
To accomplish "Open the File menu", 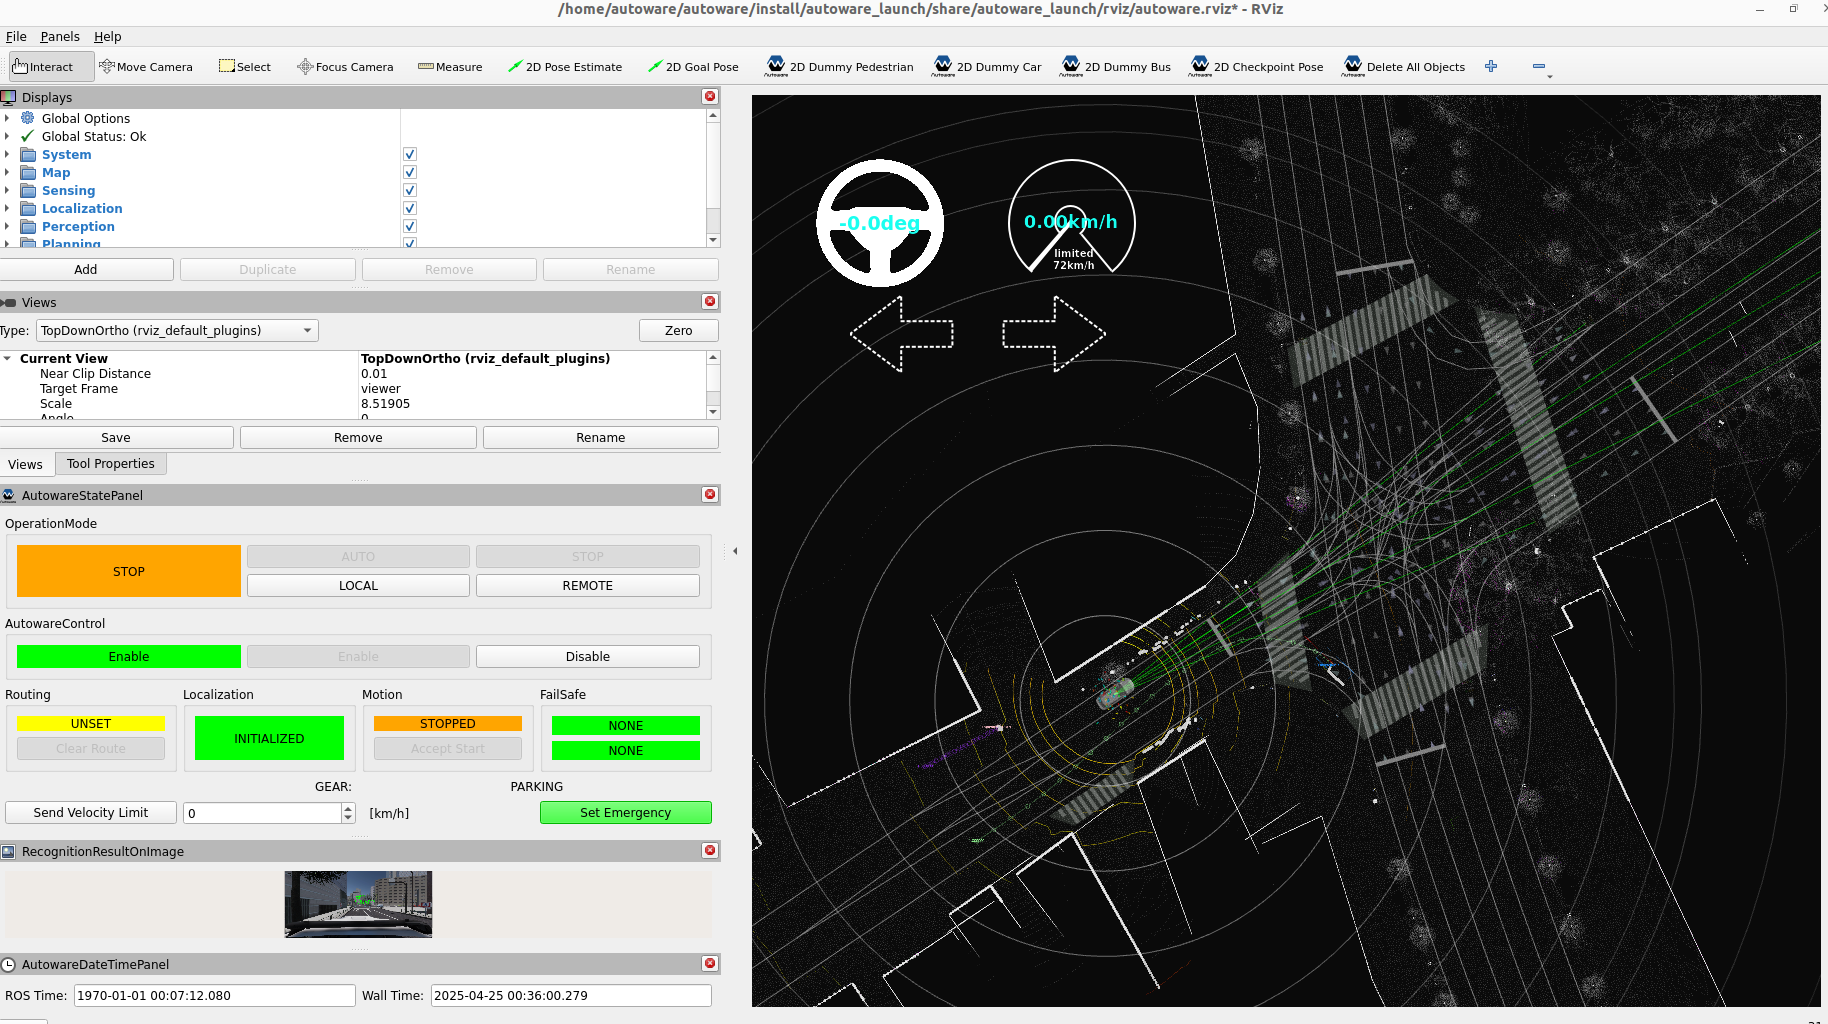I will coord(16,36).
